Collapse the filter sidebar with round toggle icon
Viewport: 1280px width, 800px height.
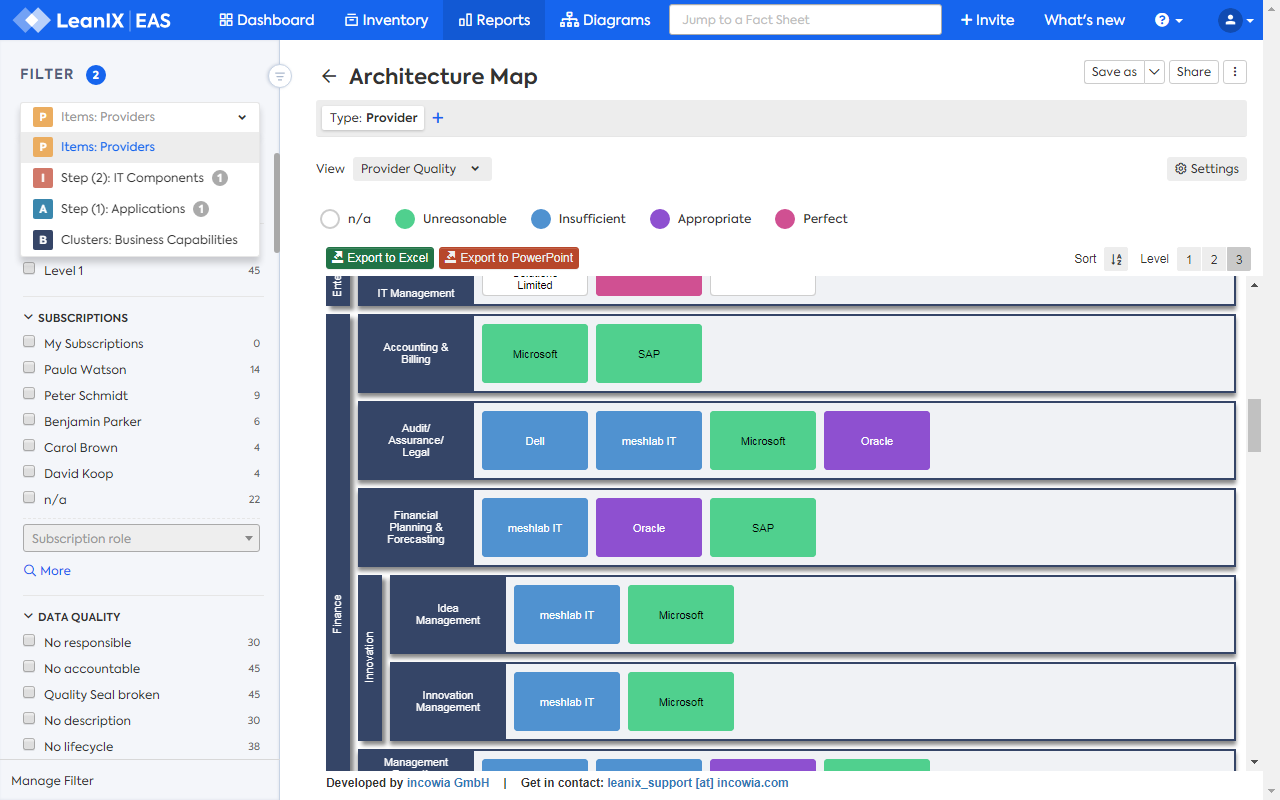click(280, 76)
